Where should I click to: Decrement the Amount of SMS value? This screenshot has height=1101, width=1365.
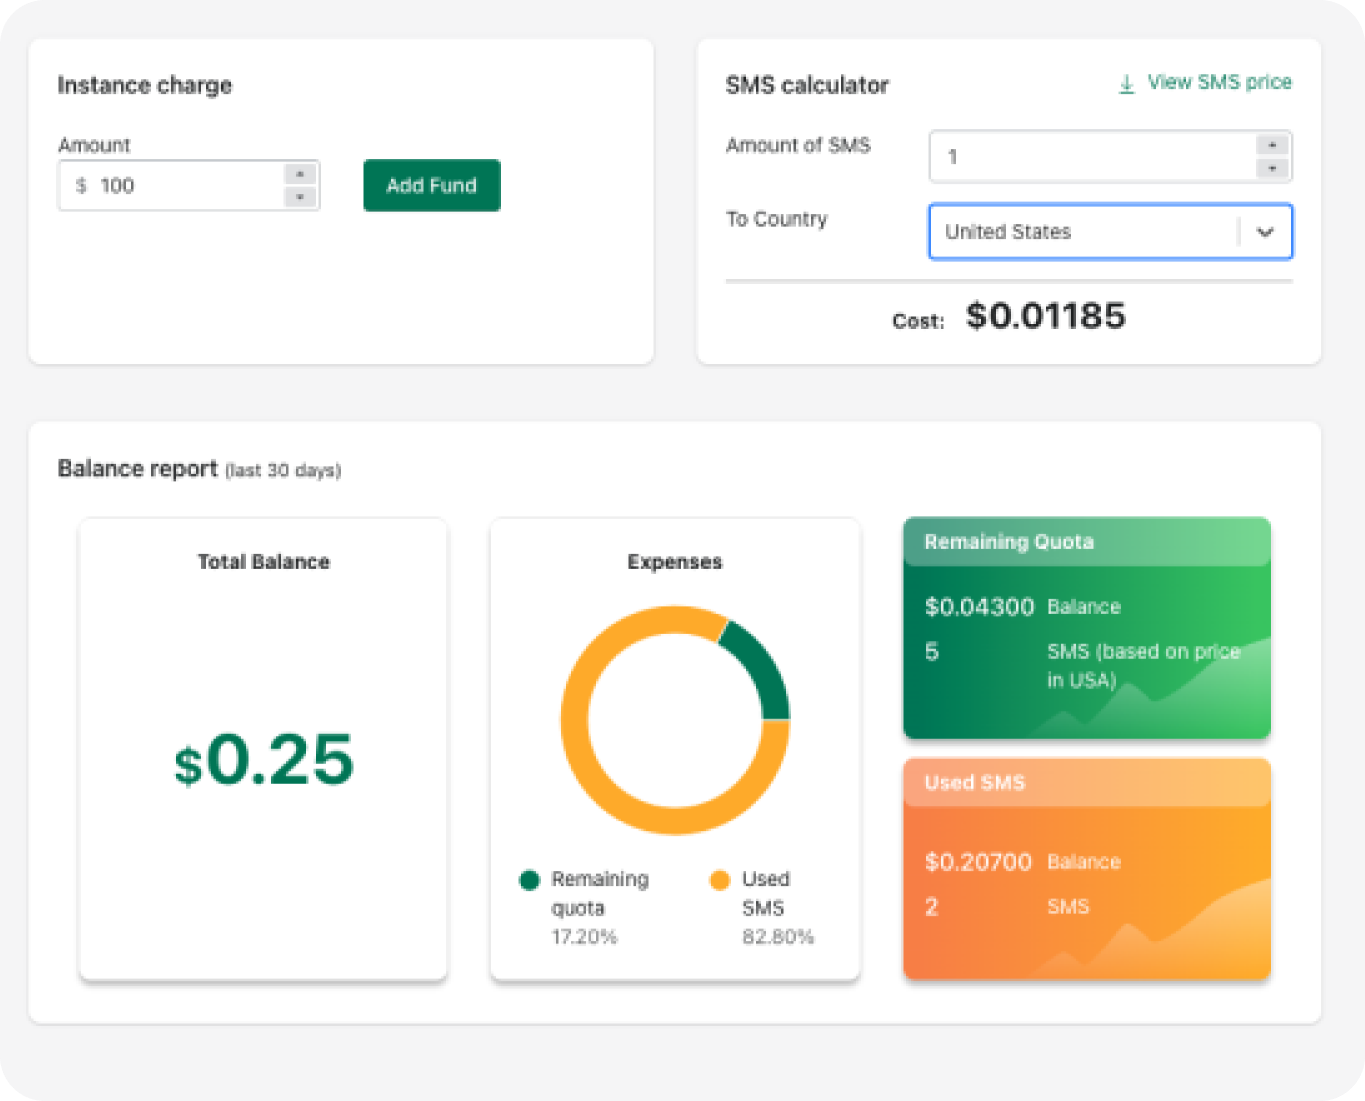pyautogui.click(x=1272, y=168)
